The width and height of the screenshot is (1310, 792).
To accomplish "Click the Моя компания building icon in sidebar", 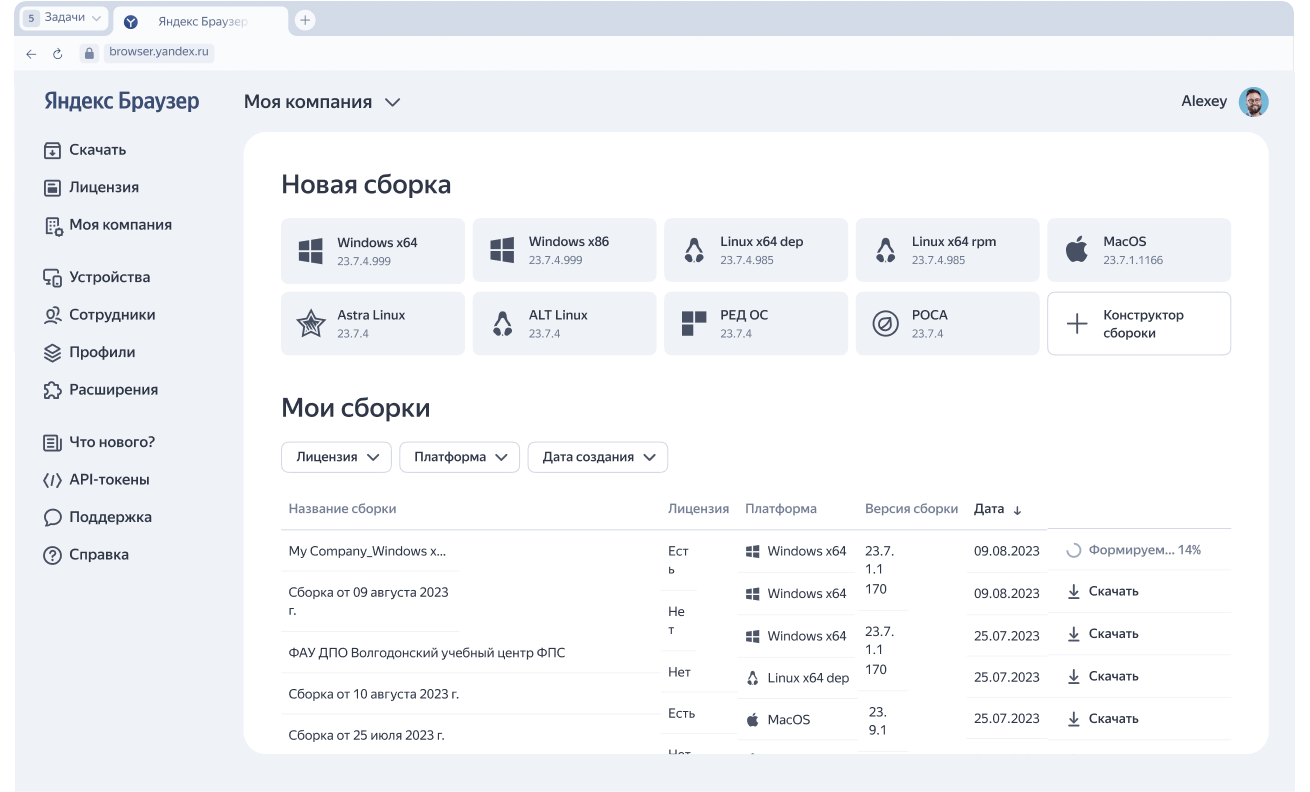I will [x=53, y=226].
